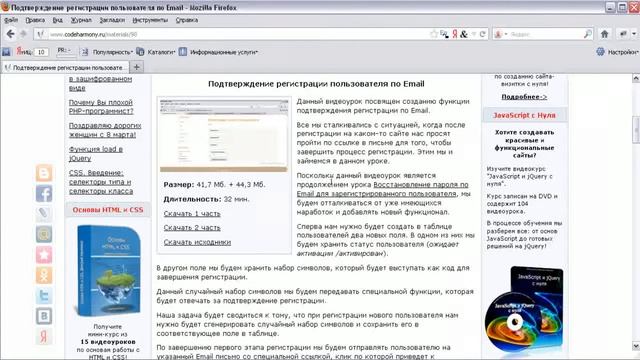Open the Правка menu
Viewport: 640px width, 360px height.
point(35,20)
